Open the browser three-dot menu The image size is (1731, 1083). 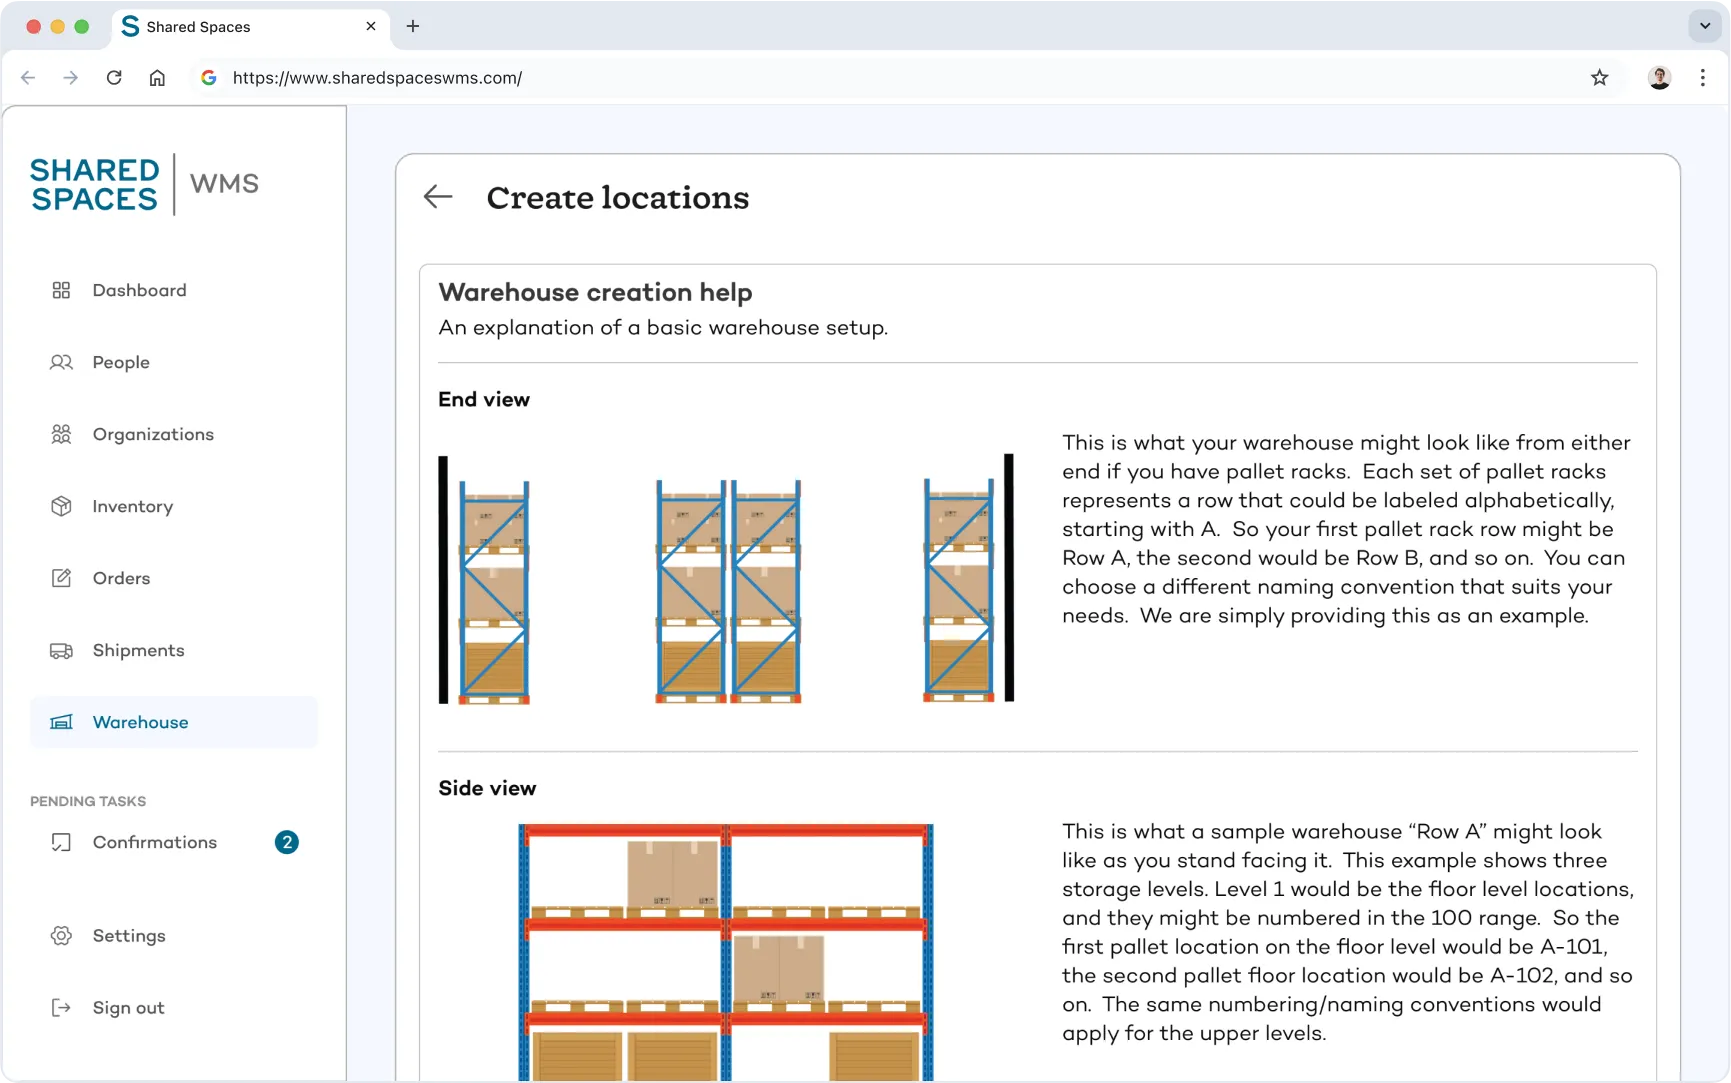coord(1703,78)
